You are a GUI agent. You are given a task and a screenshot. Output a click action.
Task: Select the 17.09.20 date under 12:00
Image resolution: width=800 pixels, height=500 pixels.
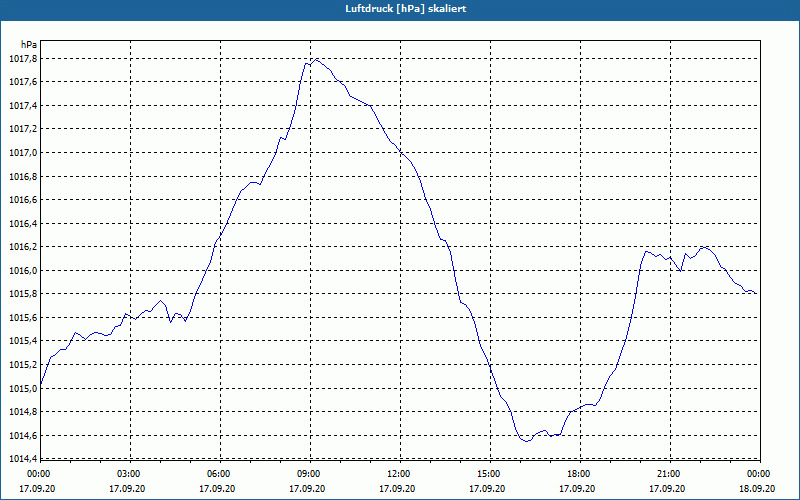pyautogui.click(x=397, y=488)
